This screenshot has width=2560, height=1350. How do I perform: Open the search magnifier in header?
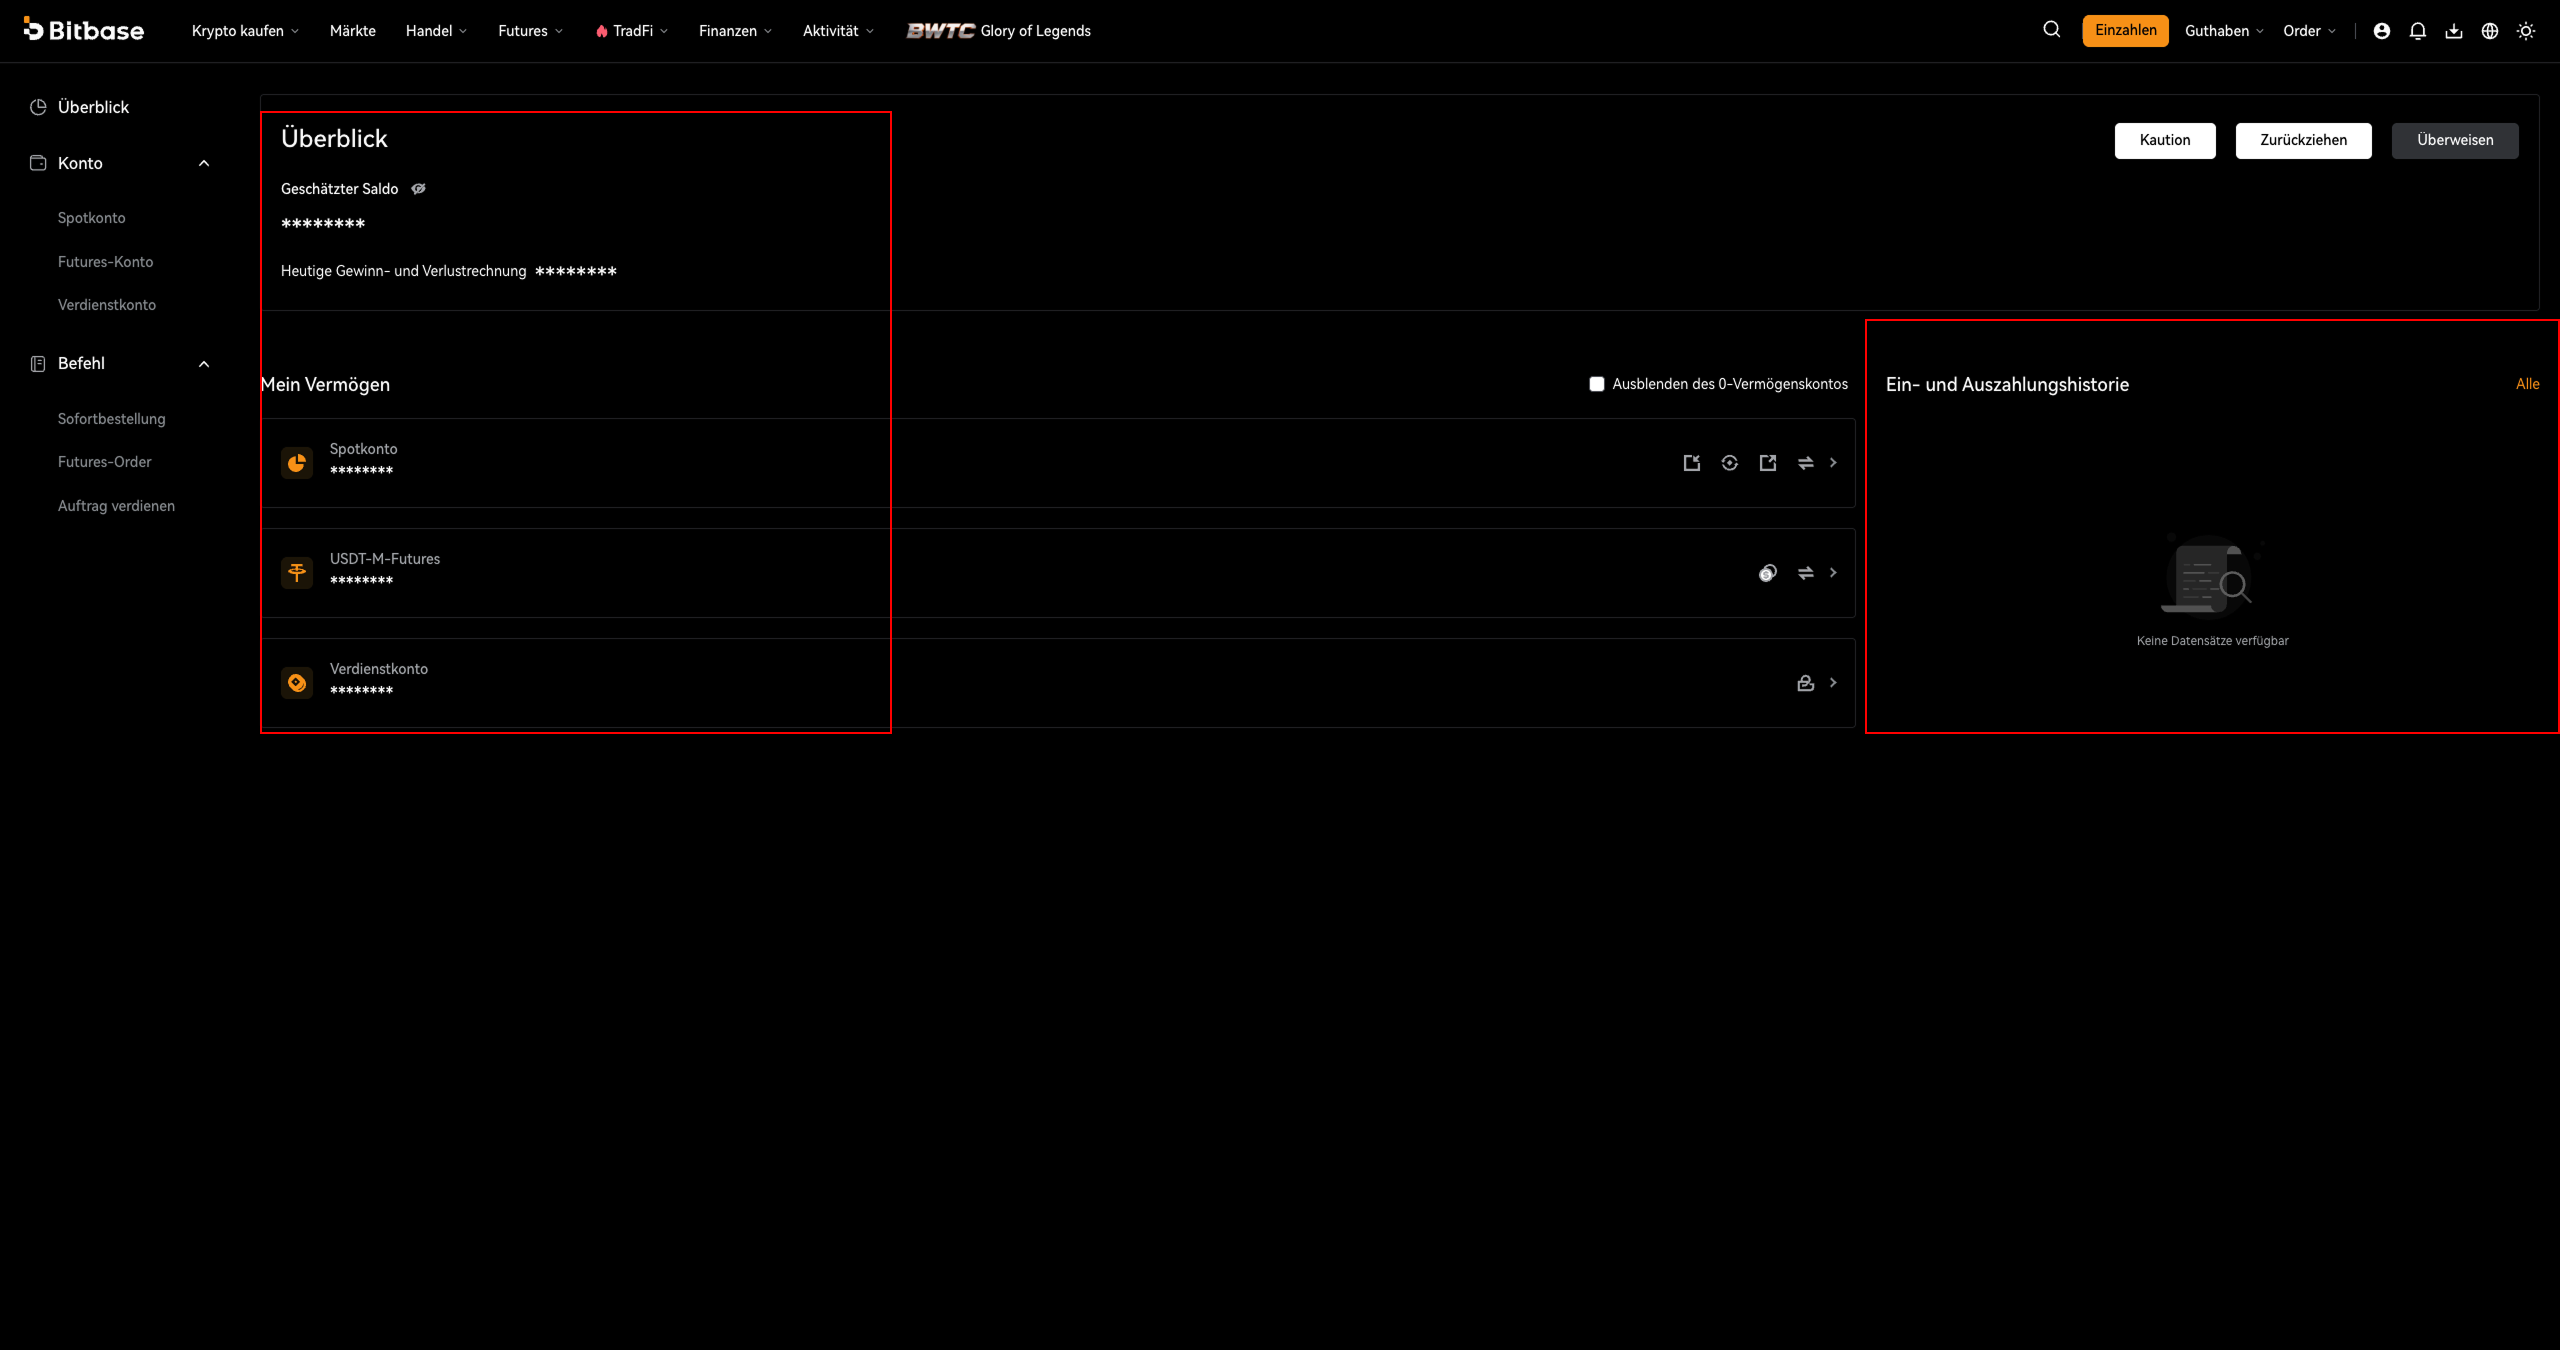(2051, 30)
